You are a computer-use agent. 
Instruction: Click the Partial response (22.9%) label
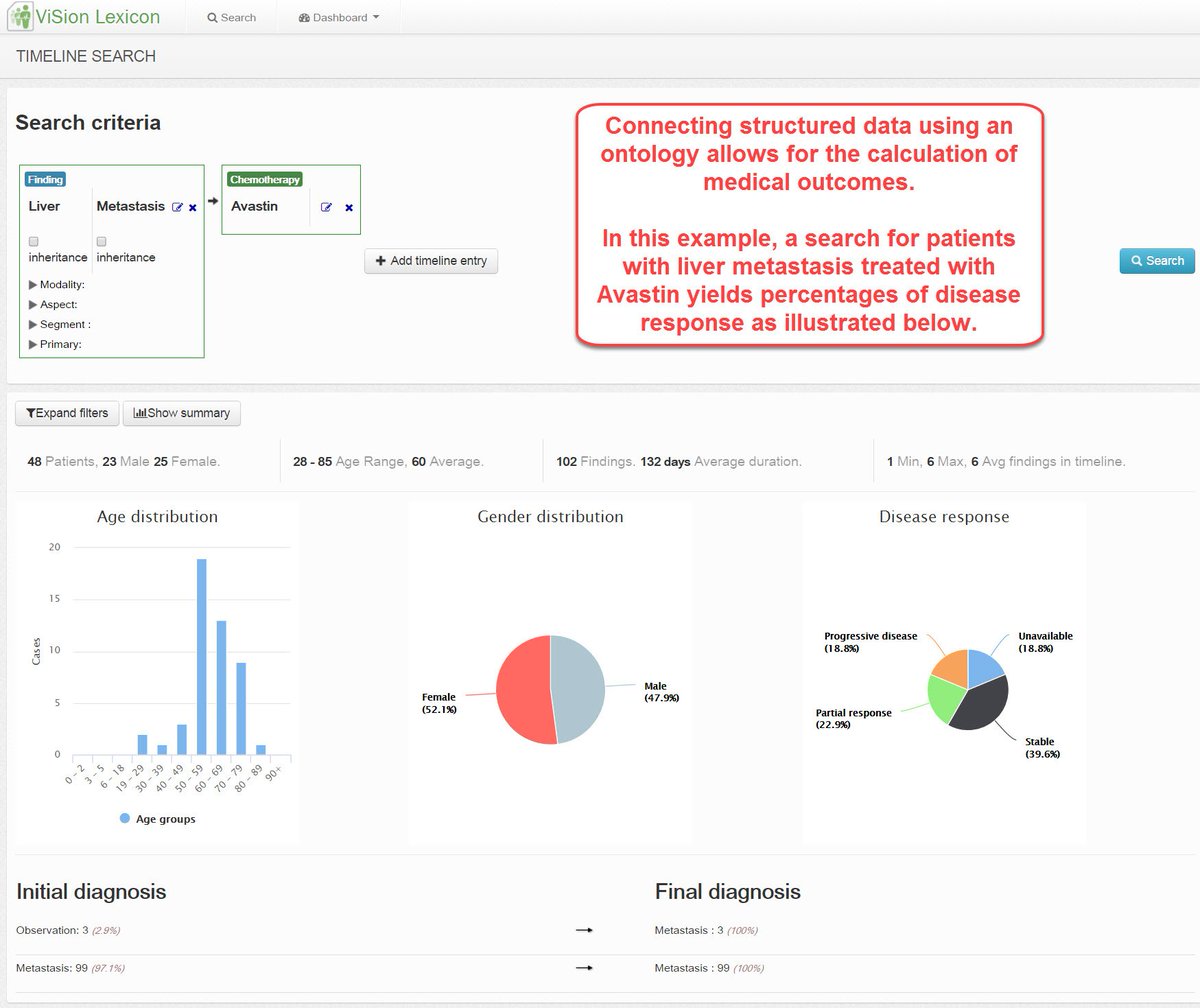click(x=853, y=719)
